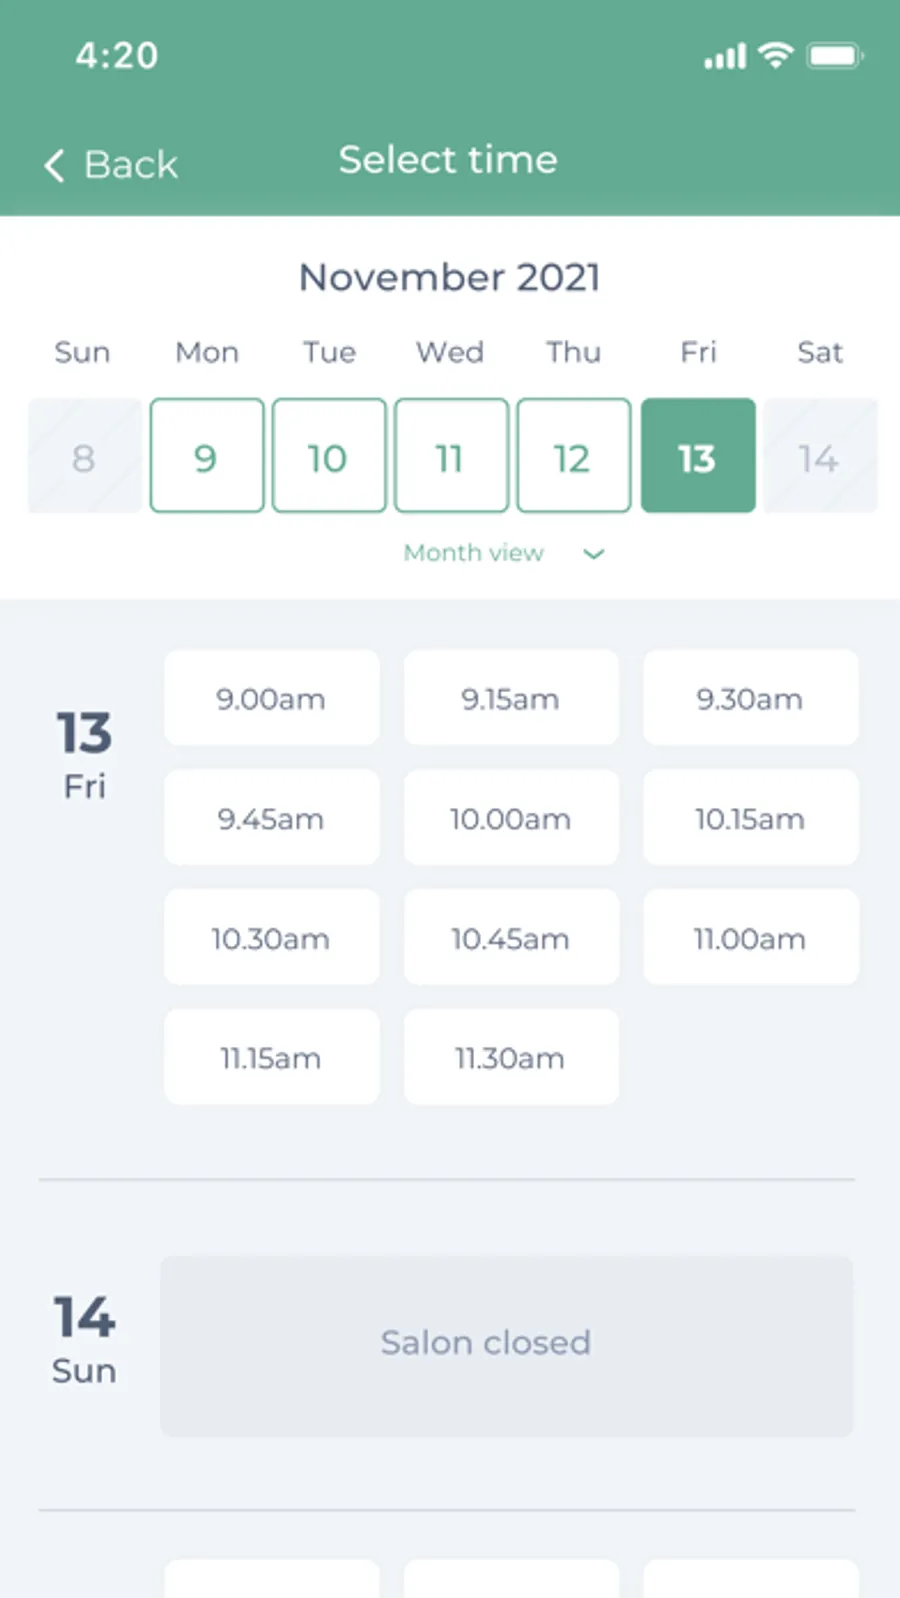The width and height of the screenshot is (900, 1598).
Task: Tap the Wi-Fi status icon
Action: pyautogui.click(x=775, y=55)
